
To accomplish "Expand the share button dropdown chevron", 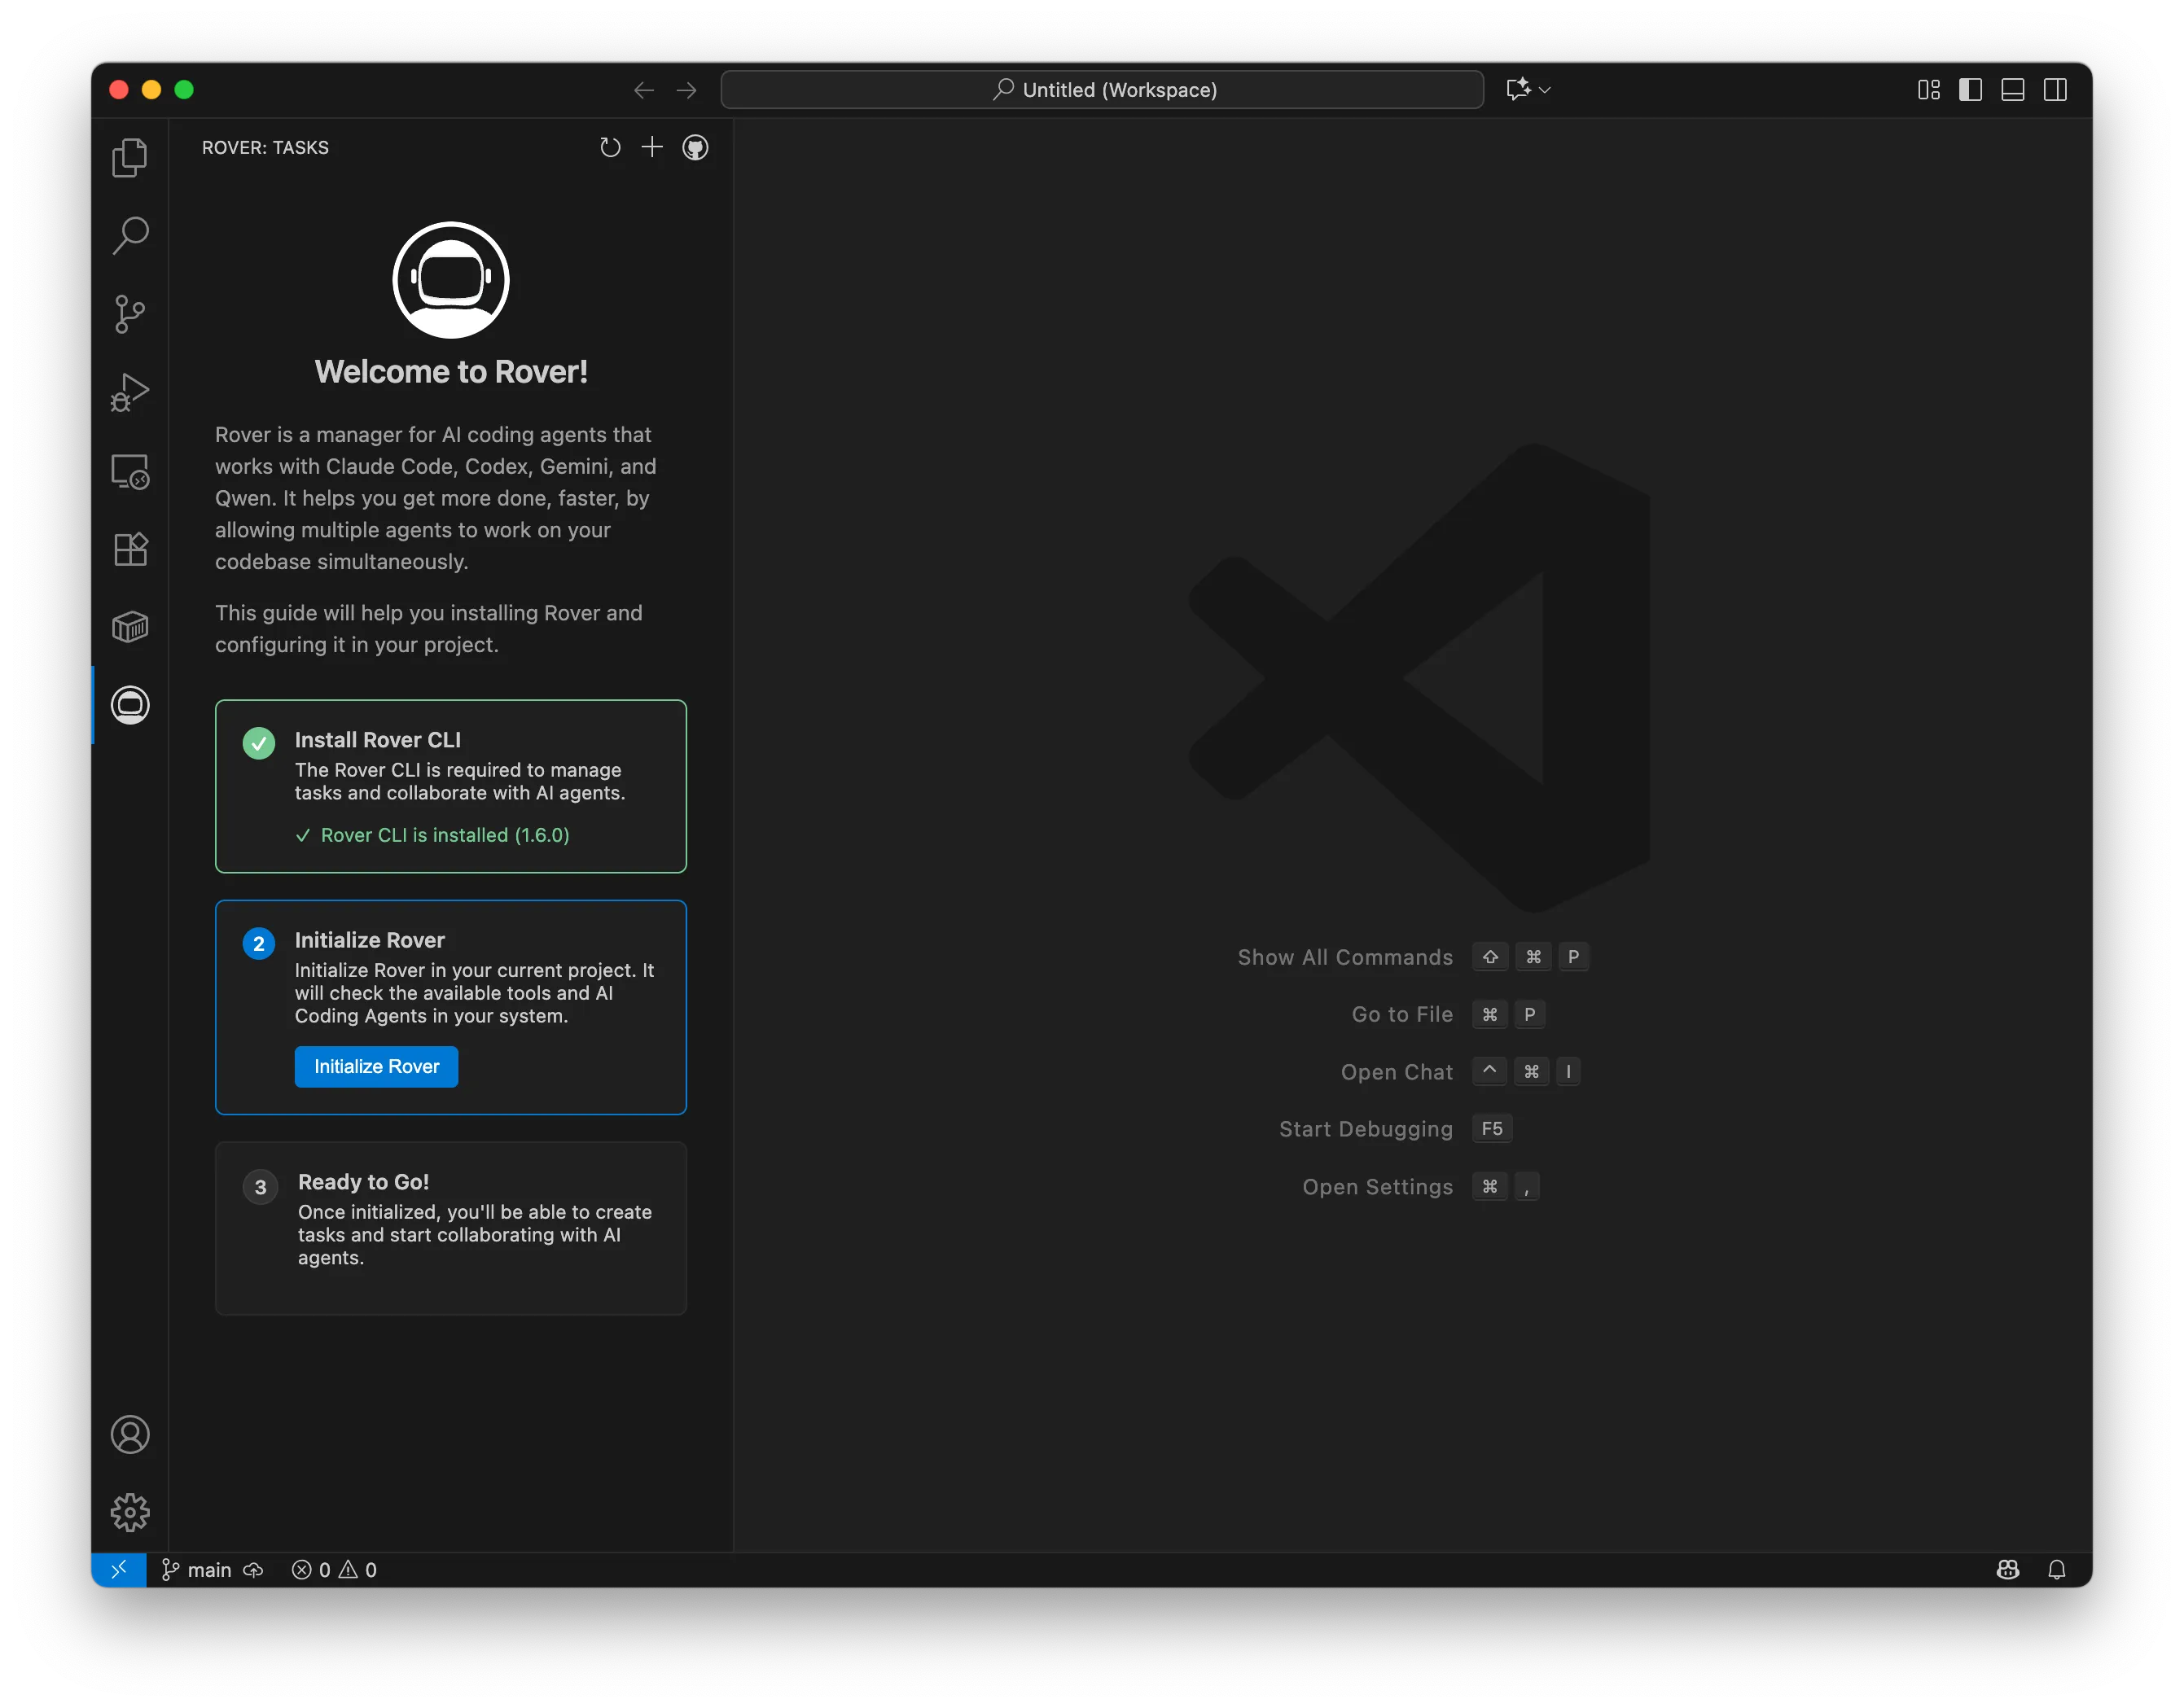I will click(x=1545, y=89).
